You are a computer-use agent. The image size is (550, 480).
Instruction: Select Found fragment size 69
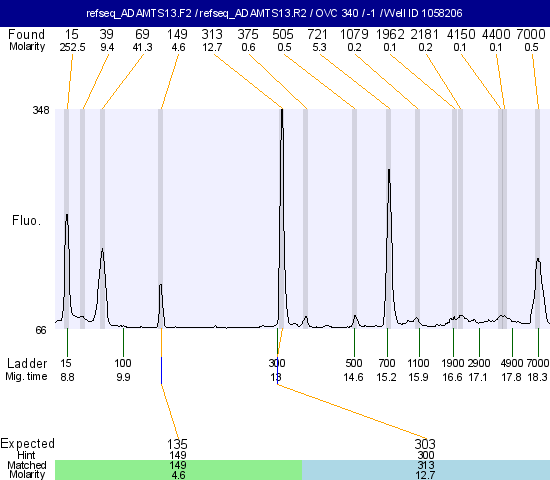(142, 34)
